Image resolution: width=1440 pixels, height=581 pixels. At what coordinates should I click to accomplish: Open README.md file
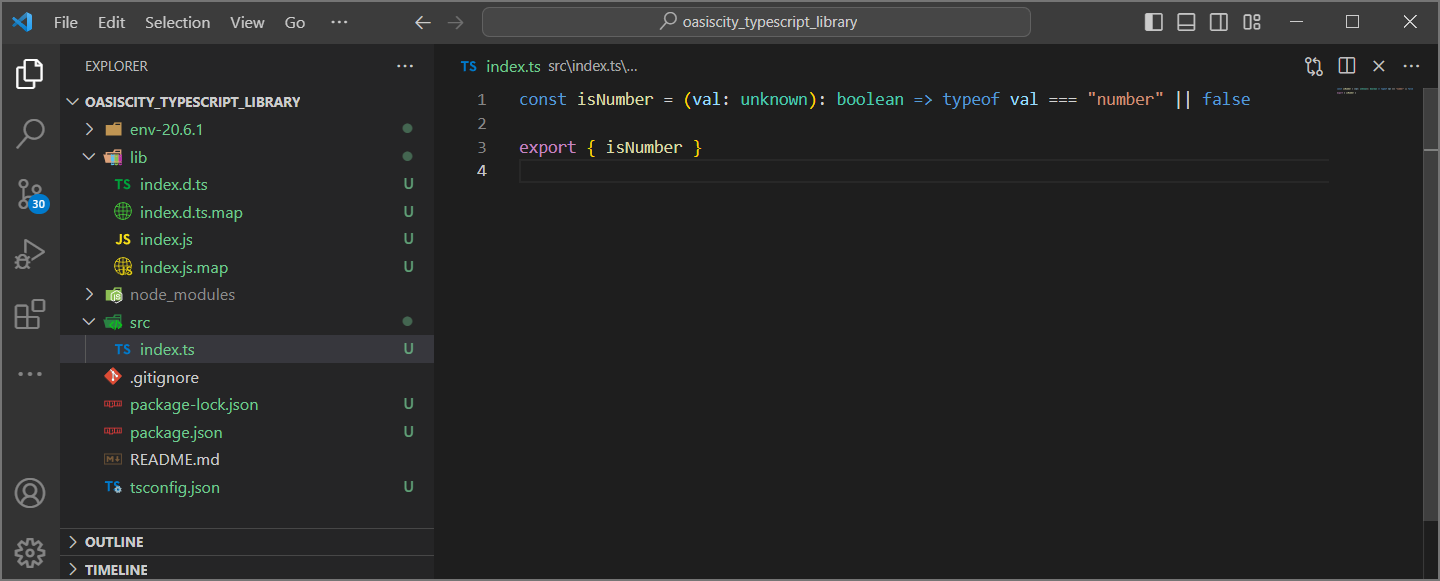click(247, 460)
